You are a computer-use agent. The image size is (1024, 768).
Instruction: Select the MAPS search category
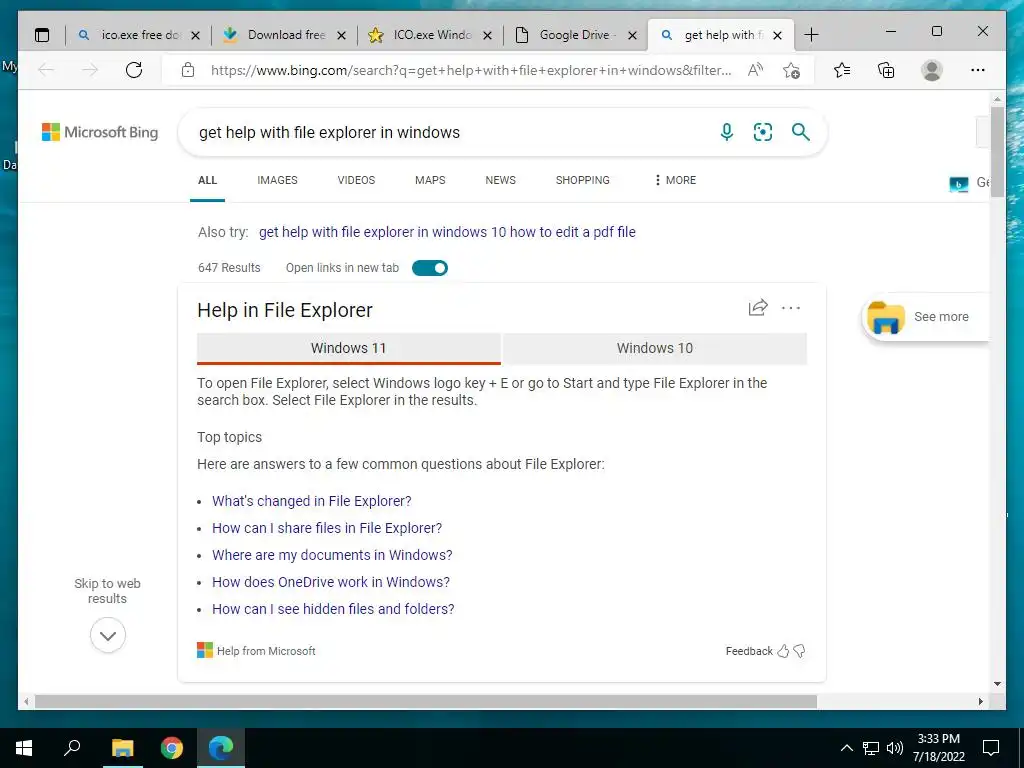pos(430,180)
